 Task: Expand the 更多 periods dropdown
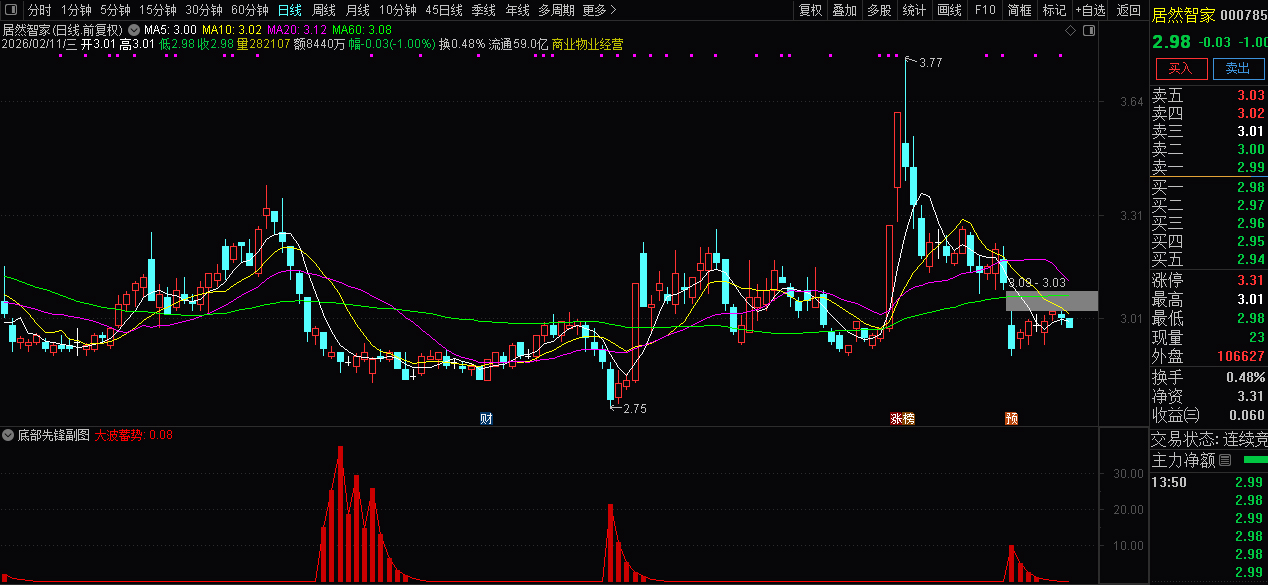point(599,10)
